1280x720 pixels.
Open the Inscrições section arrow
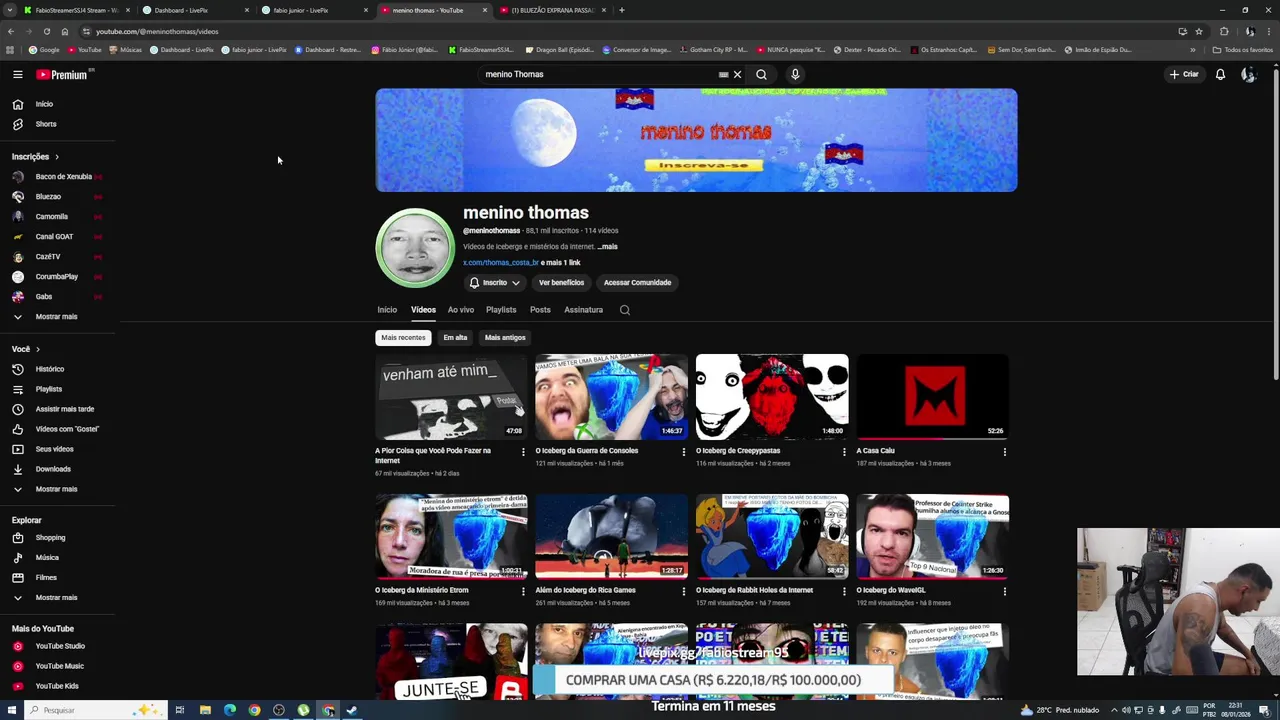click(57, 157)
